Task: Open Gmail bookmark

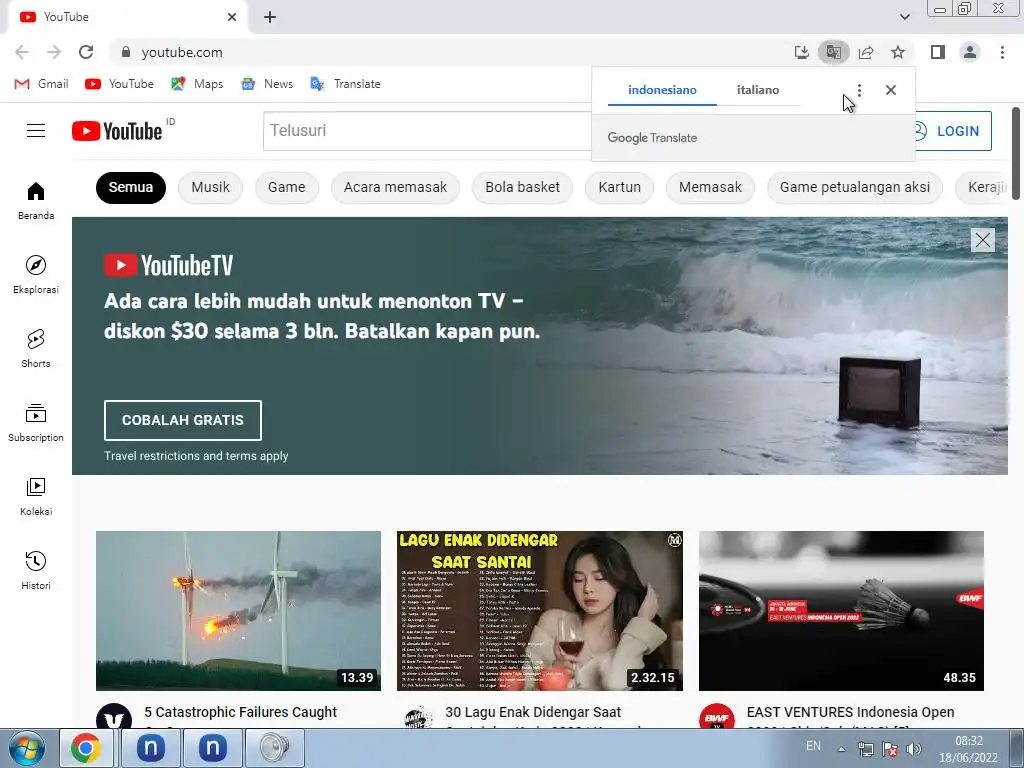Action: (x=41, y=84)
